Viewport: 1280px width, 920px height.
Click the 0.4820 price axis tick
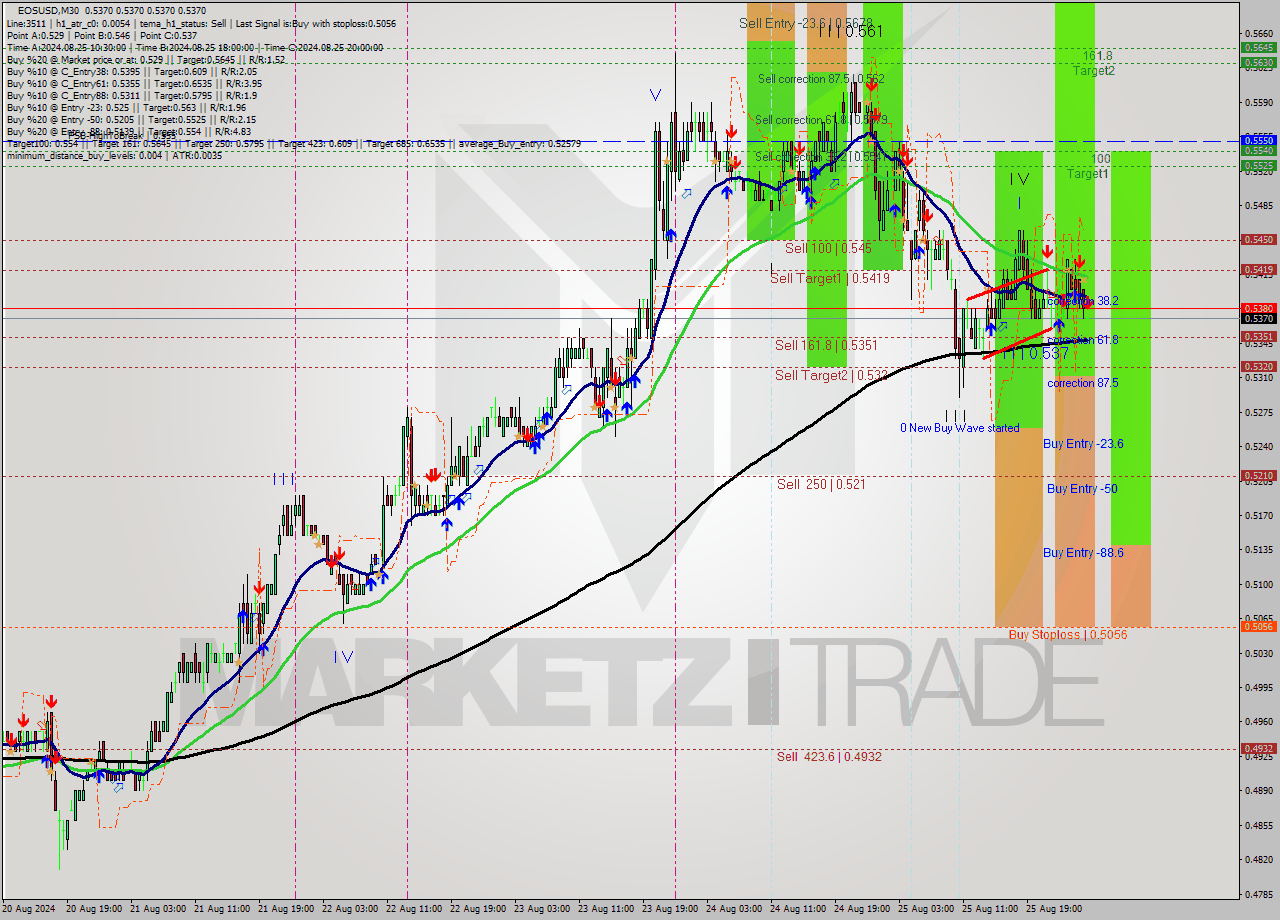pos(1259,859)
